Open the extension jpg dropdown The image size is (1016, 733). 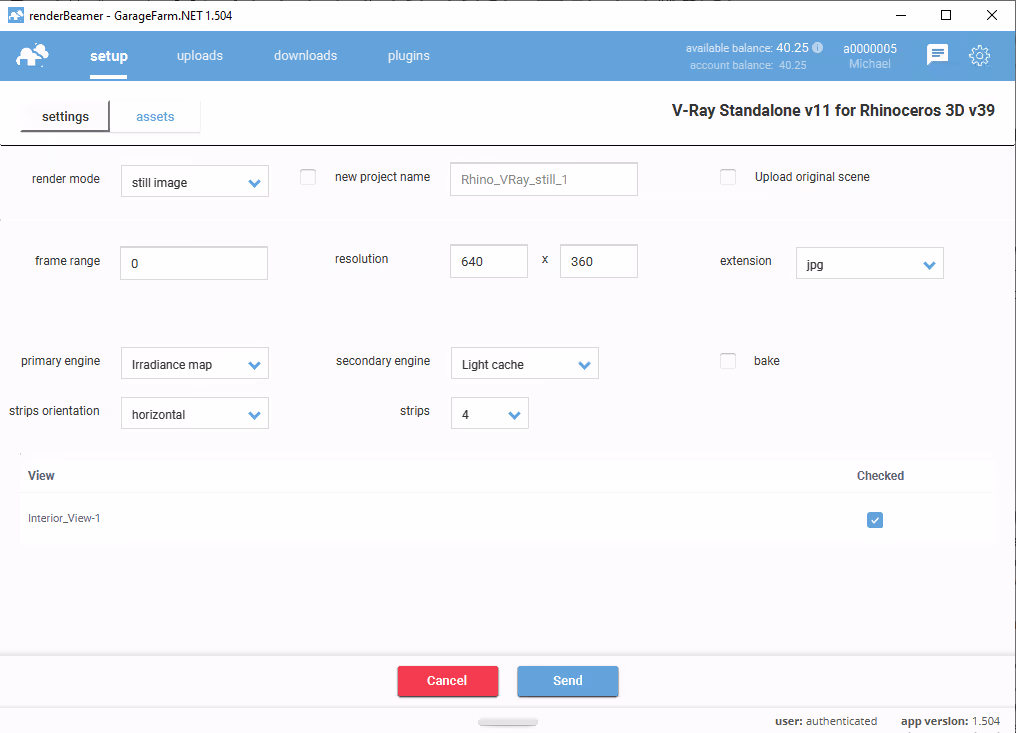(x=870, y=263)
